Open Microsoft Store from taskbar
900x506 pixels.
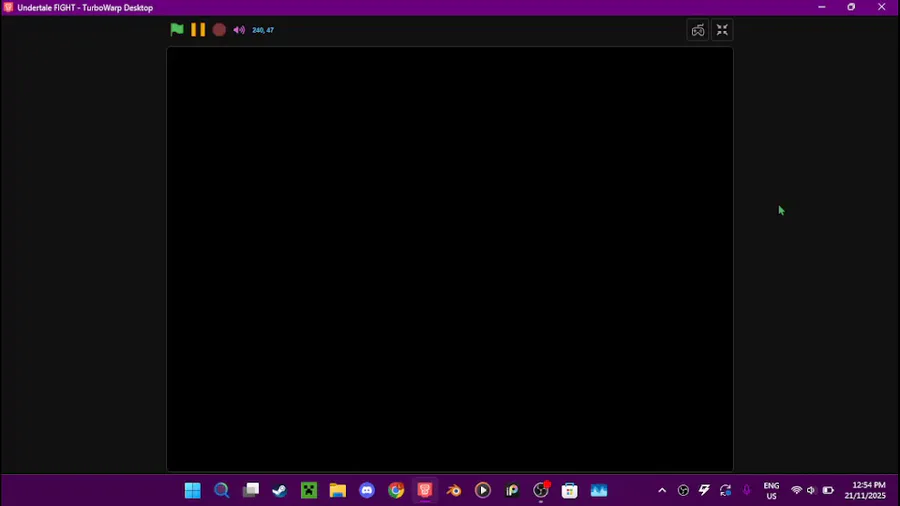click(x=570, y=491)
